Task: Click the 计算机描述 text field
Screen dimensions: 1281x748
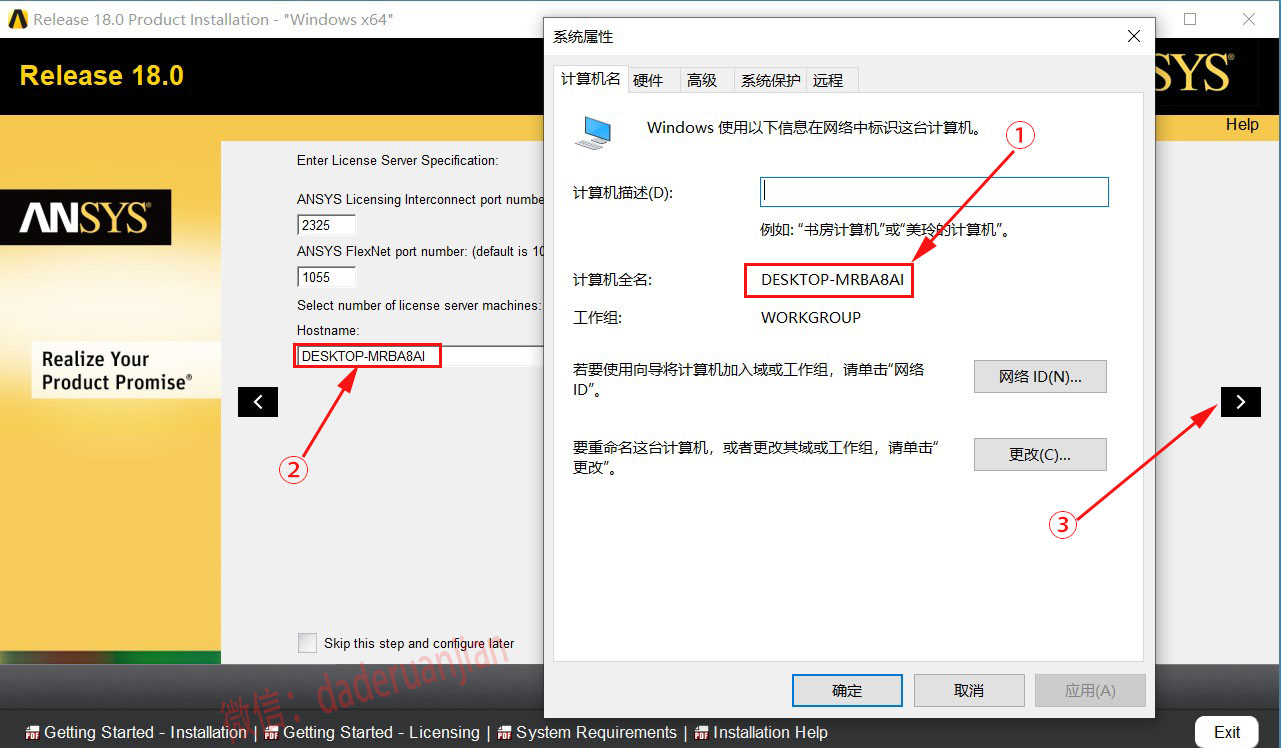Action: [934, 192]
